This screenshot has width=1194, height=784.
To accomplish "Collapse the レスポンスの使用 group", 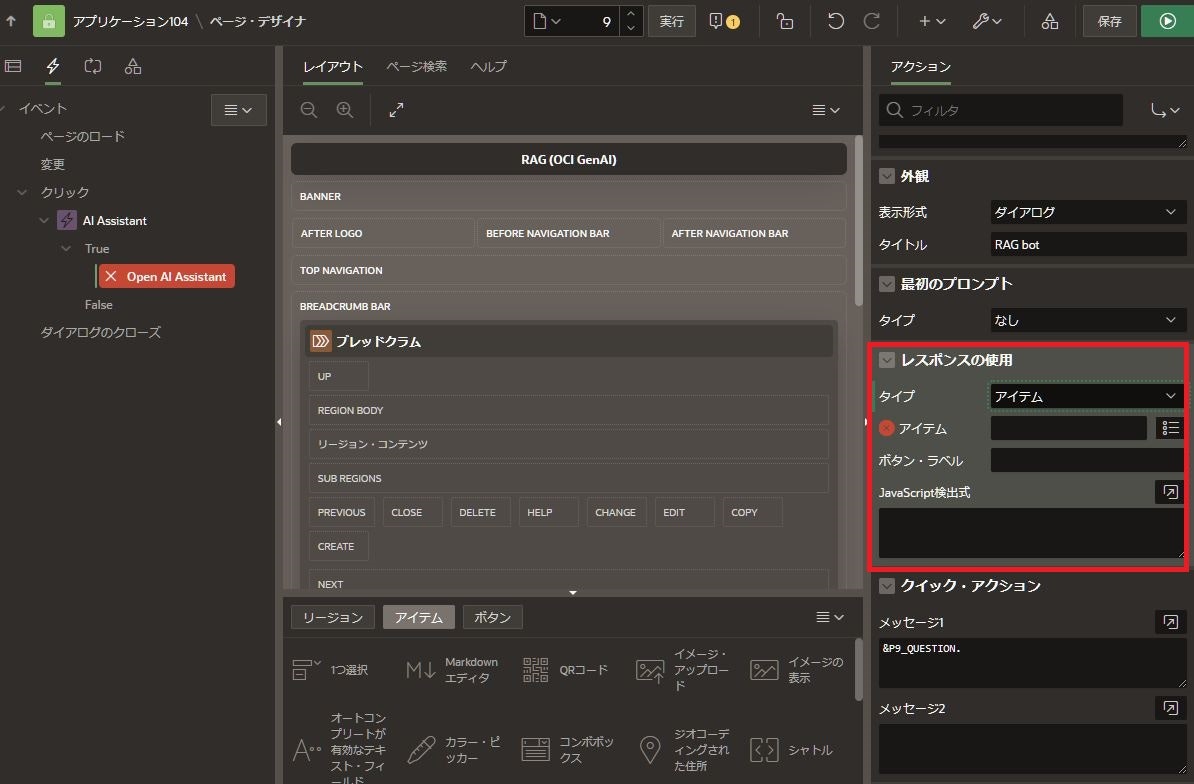I will [x=887, y=360].
